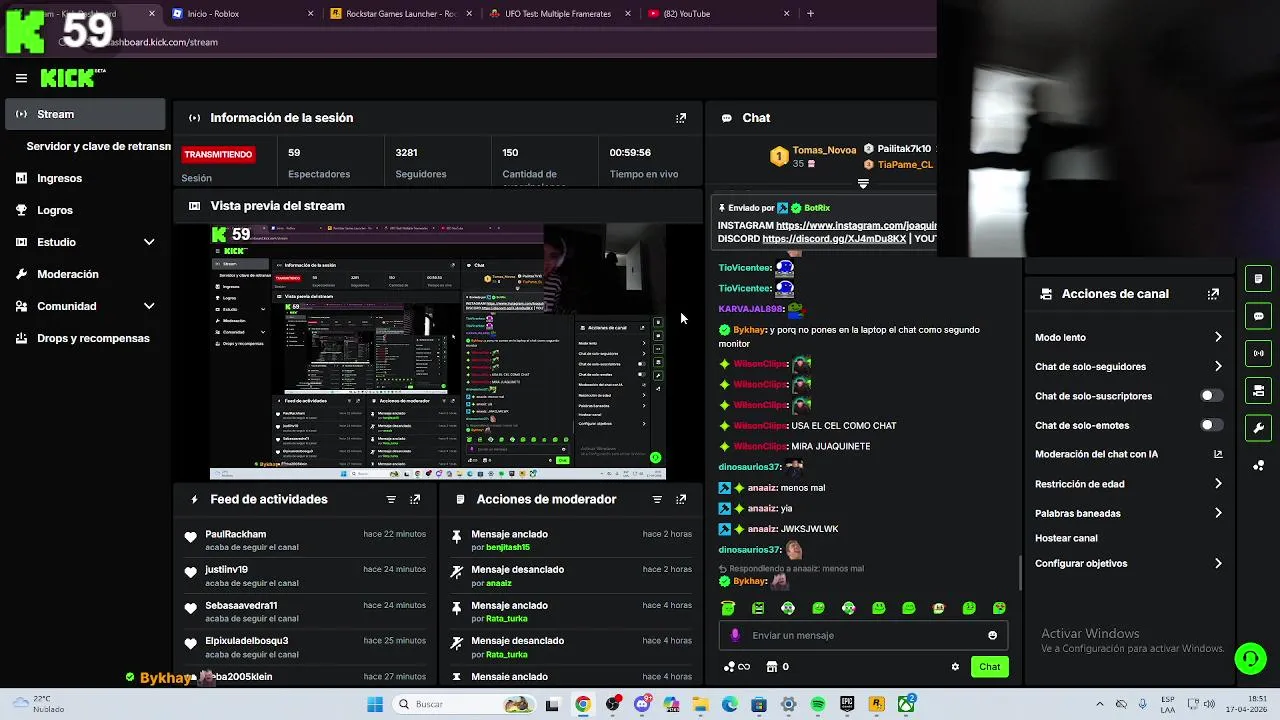Click PaulRackham in activity feed

point(236,534)
